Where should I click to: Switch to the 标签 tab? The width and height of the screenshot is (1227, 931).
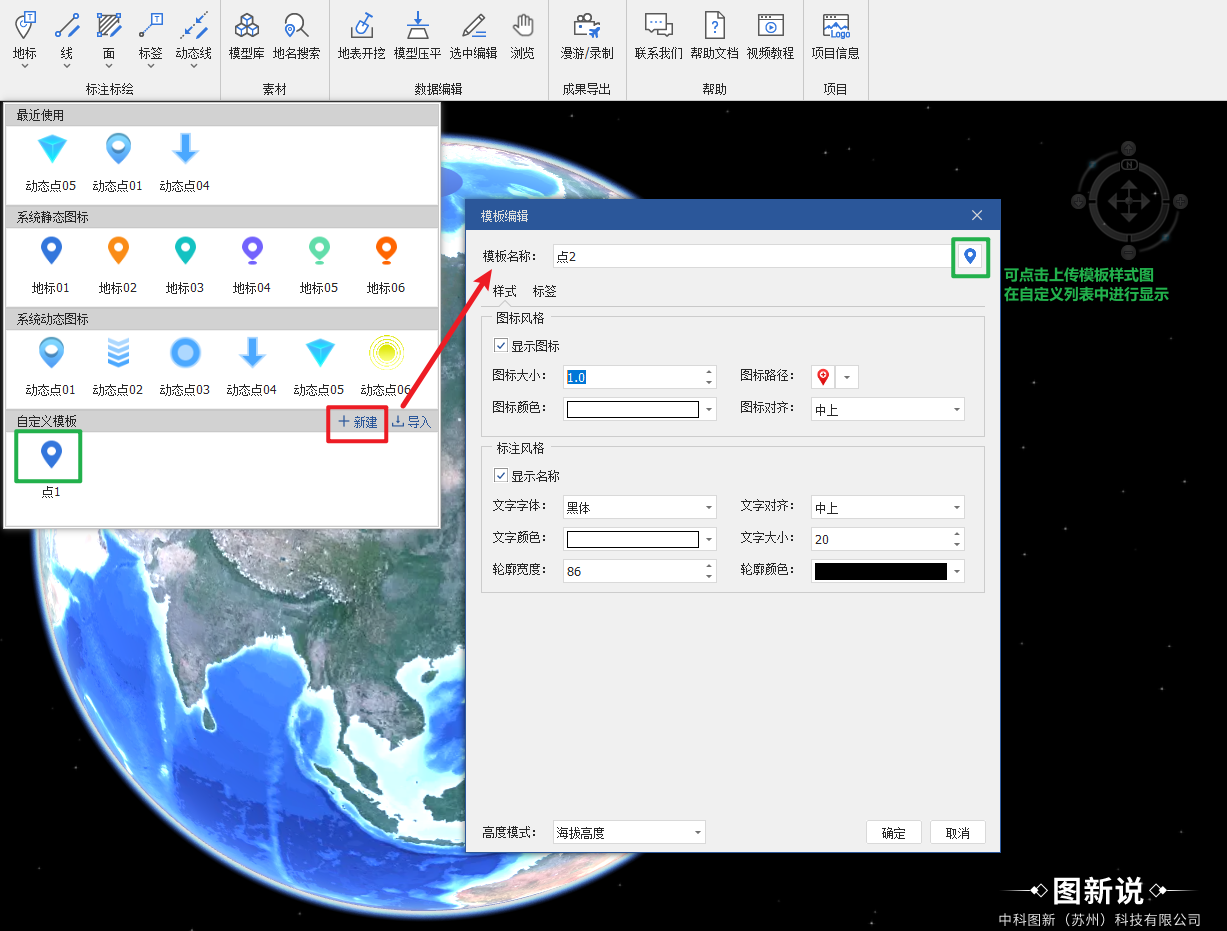tap(544, 292)
